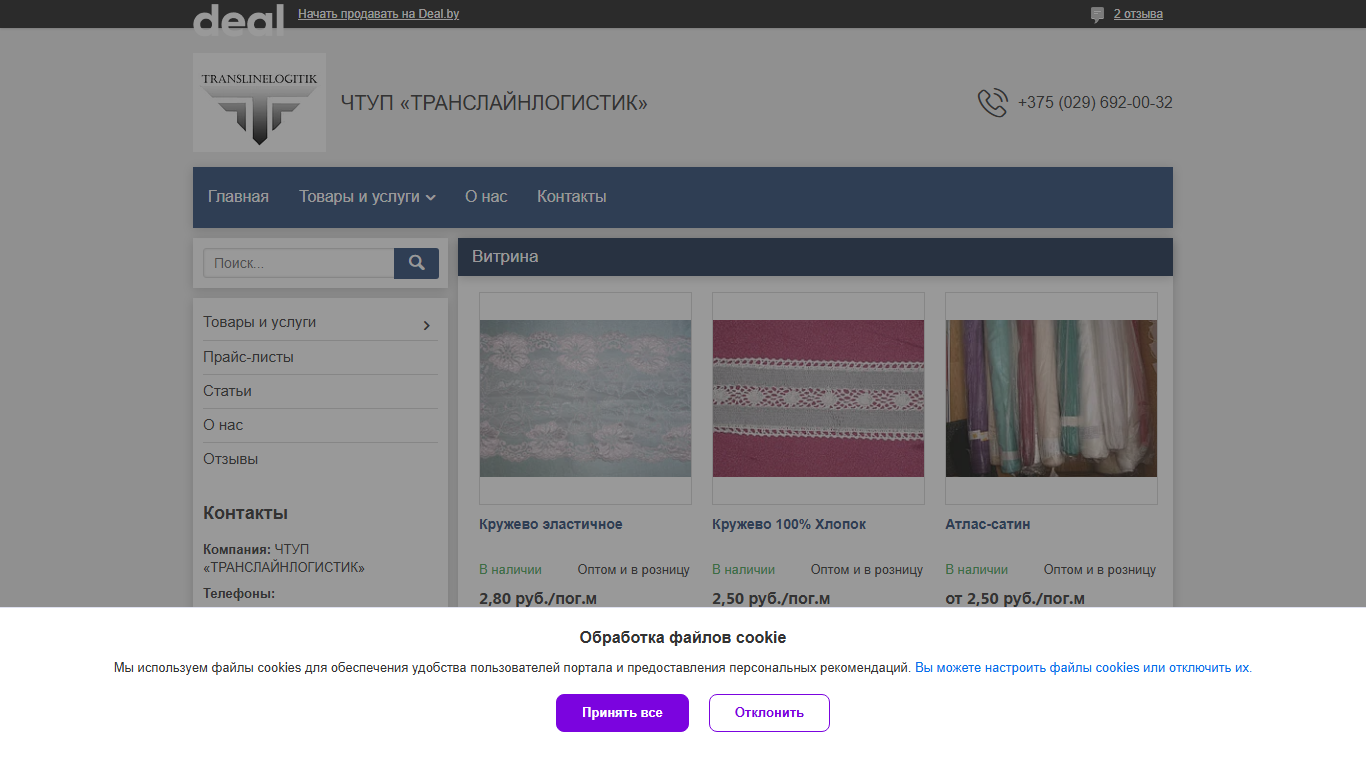Open the cotton lace product thumbnail
Image resolution: width=1366 pixels, height=768 pixels.
818,398
